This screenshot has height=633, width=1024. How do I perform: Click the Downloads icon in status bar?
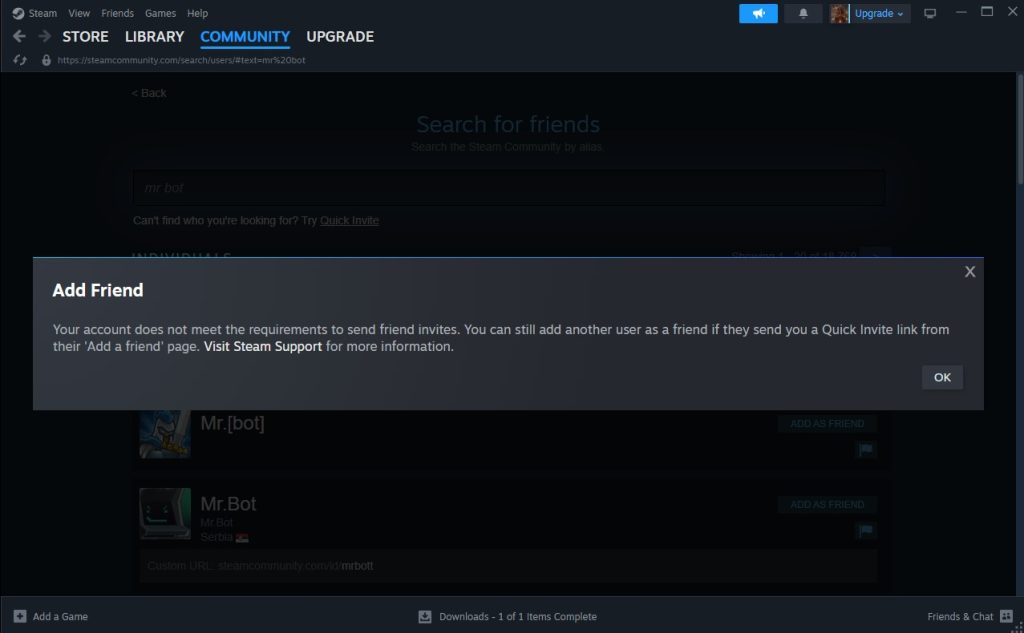pyautogui.click(x=424, y=616)
